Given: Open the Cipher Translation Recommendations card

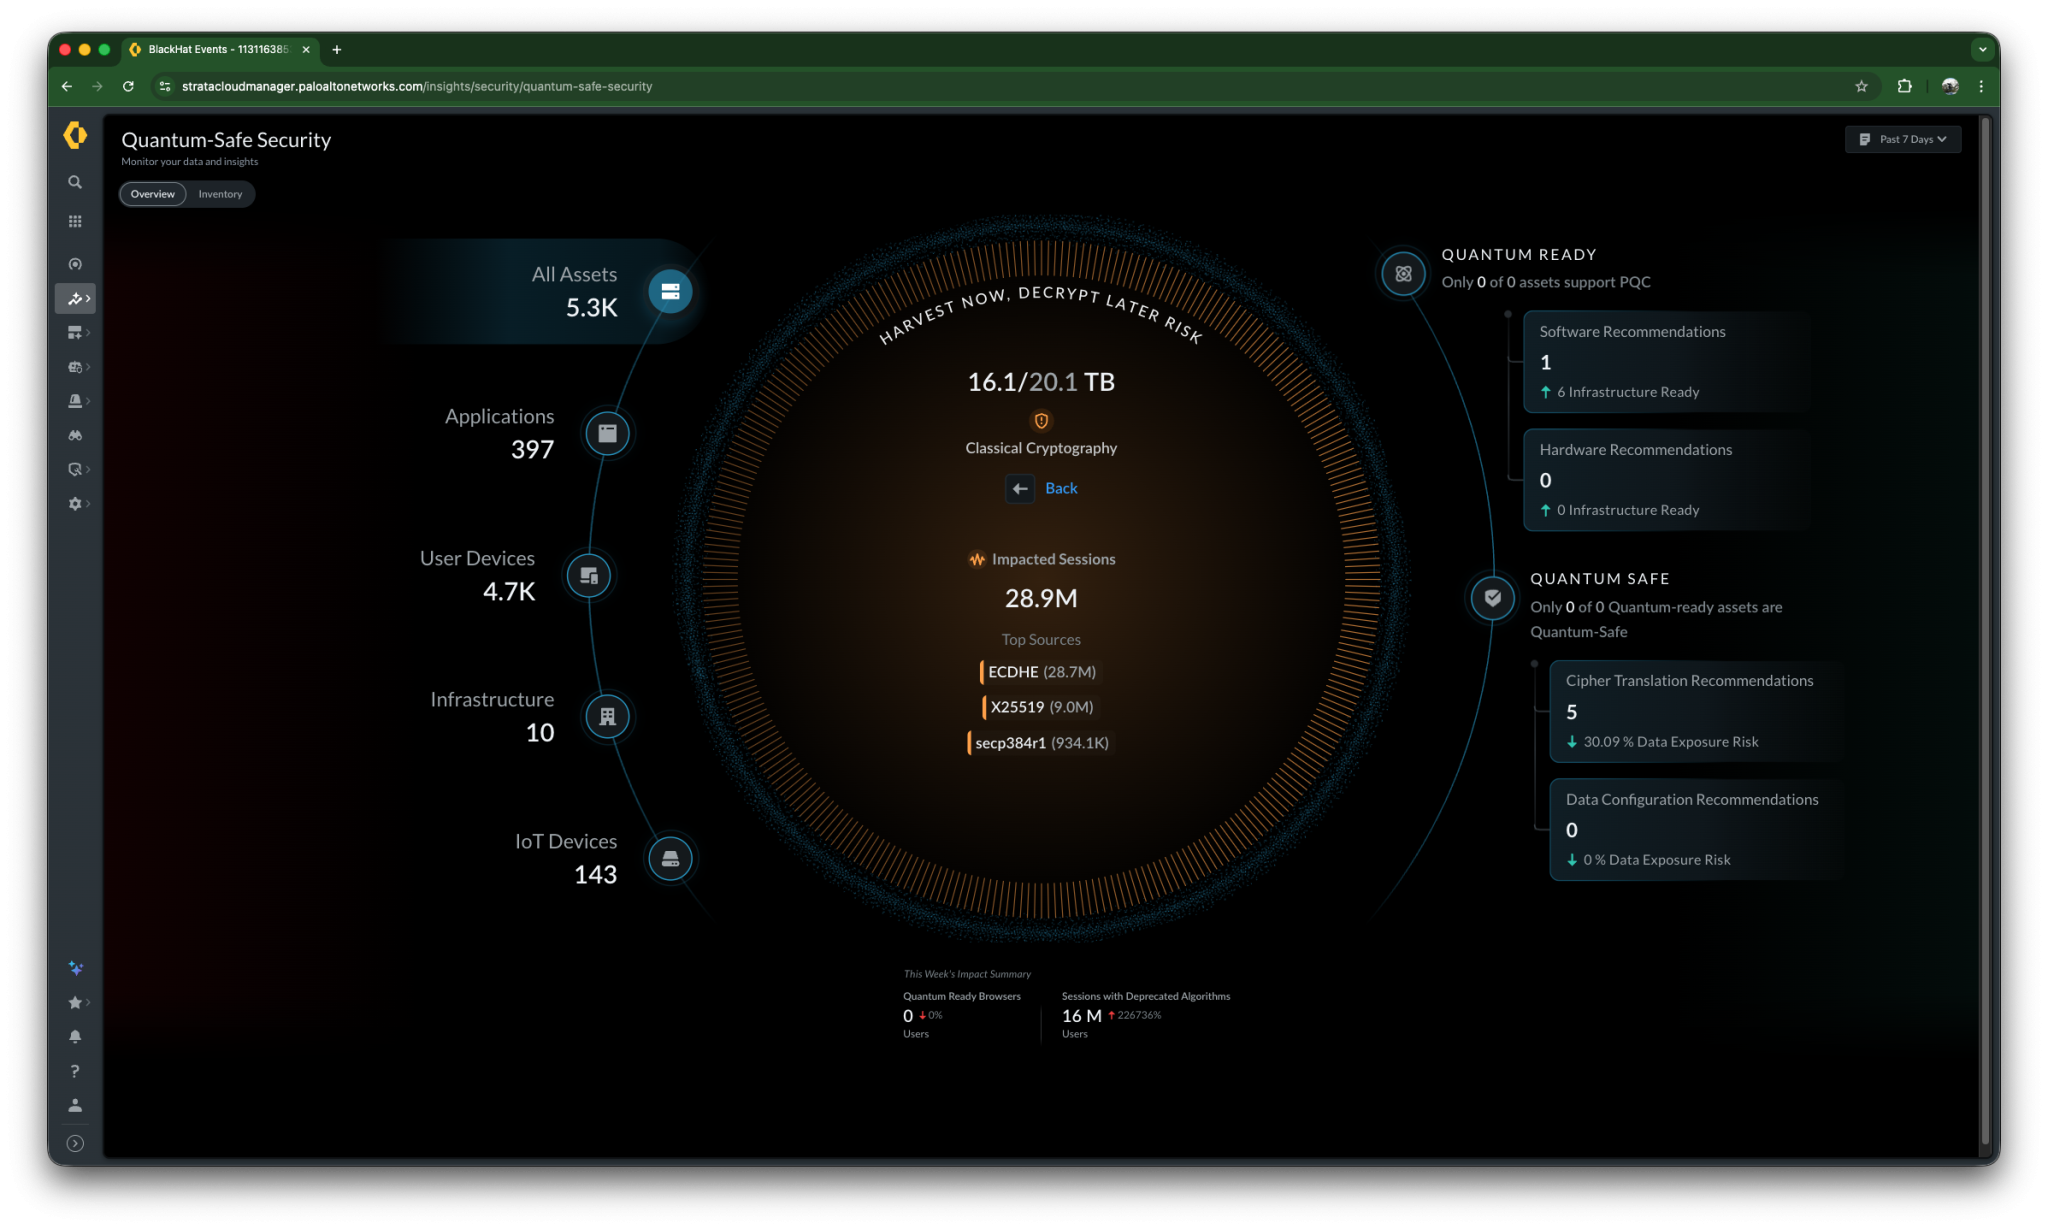Looking at the screenshot, I should pos(1695,711).
